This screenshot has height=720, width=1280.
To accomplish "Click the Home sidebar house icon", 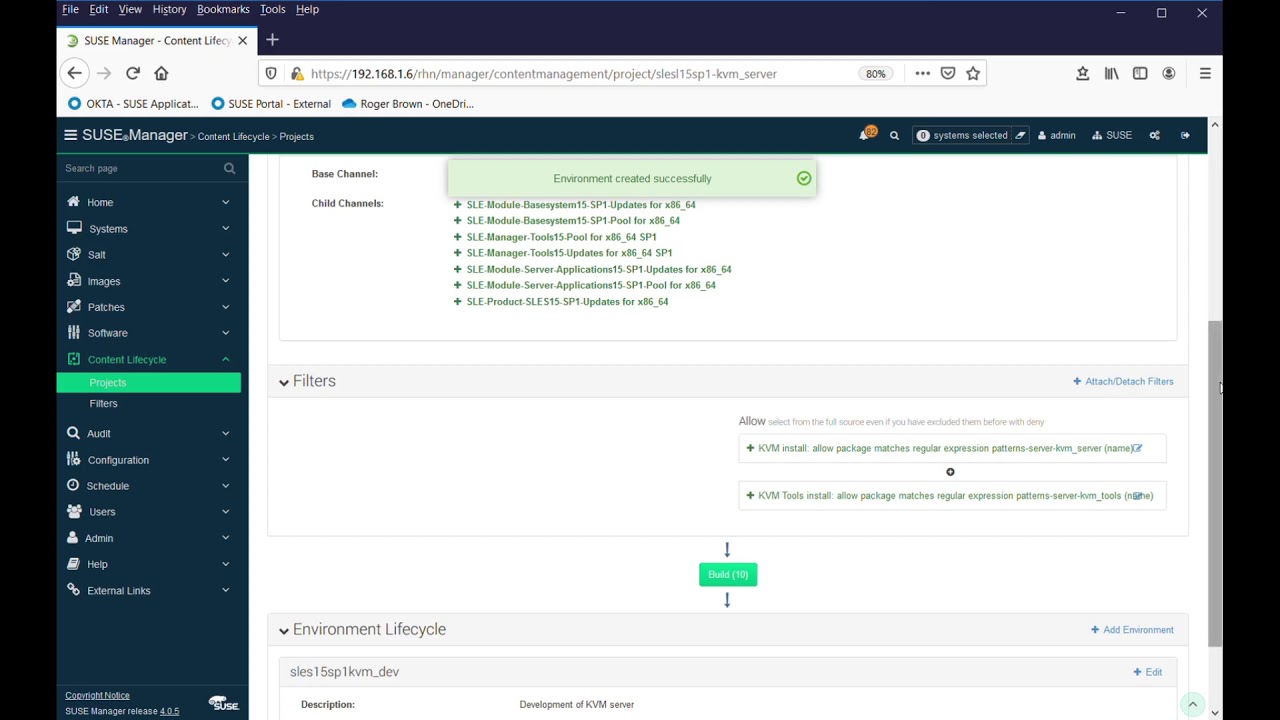I will (x=73, y=201).
